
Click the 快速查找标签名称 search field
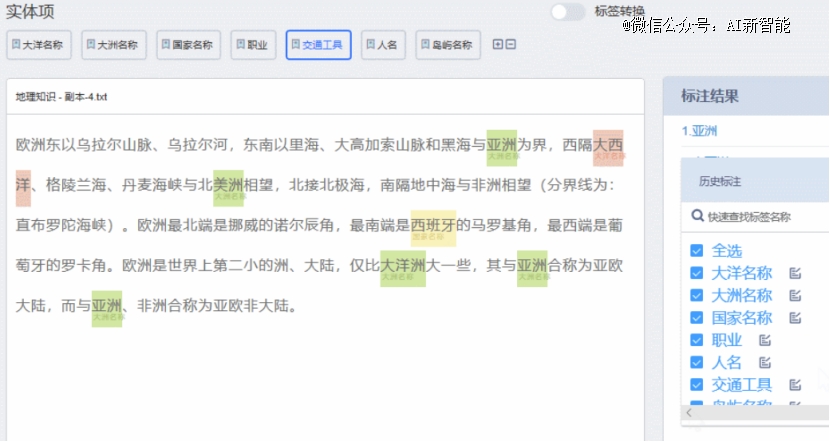coord(756,217)
